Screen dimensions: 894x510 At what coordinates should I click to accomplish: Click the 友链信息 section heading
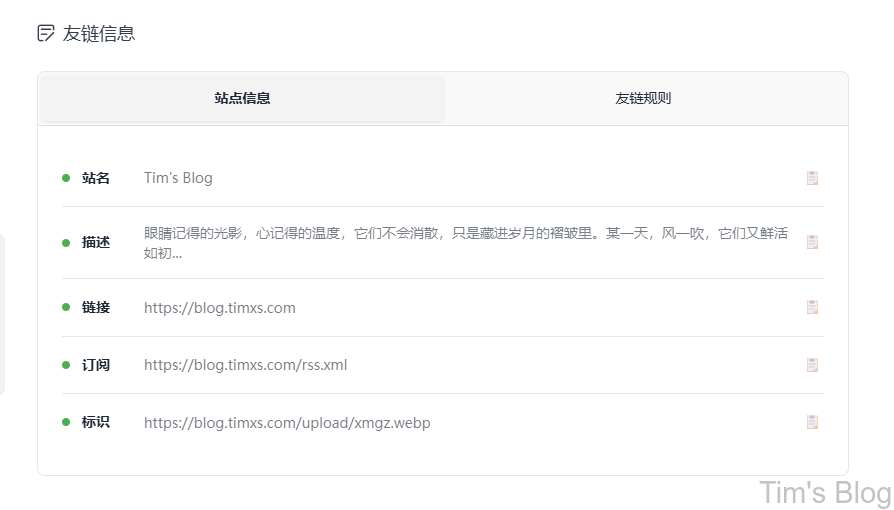click(99, 33)
